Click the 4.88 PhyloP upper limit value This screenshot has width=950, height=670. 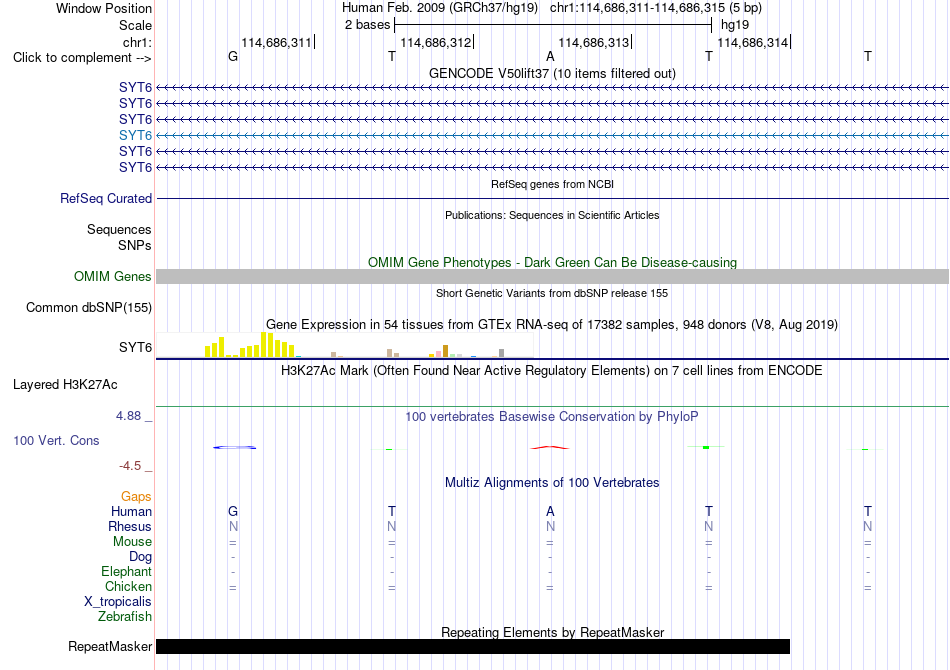pyautogui.click(x=128, y=416)
